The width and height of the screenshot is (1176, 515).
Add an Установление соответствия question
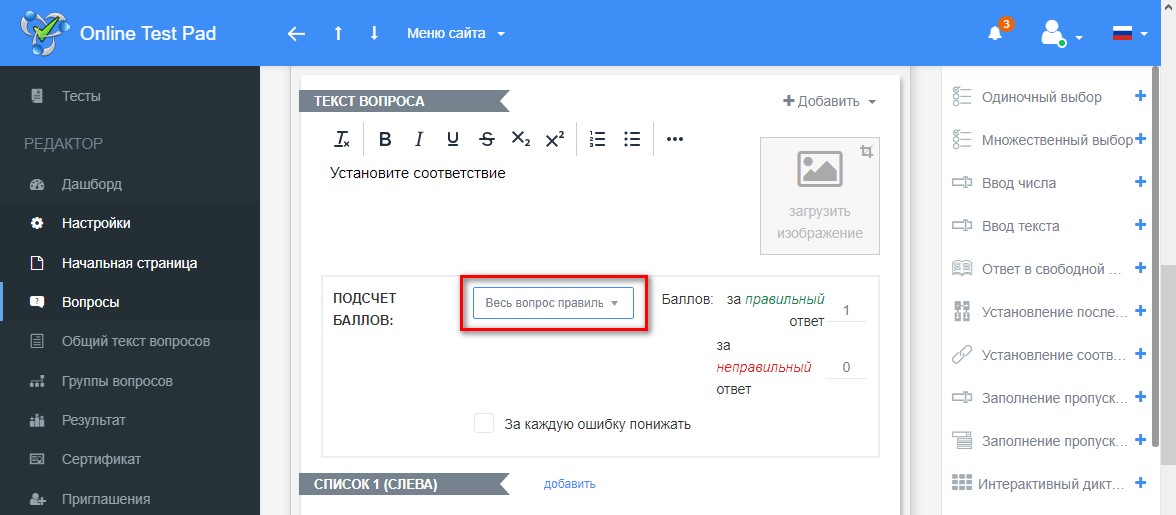1141,353
